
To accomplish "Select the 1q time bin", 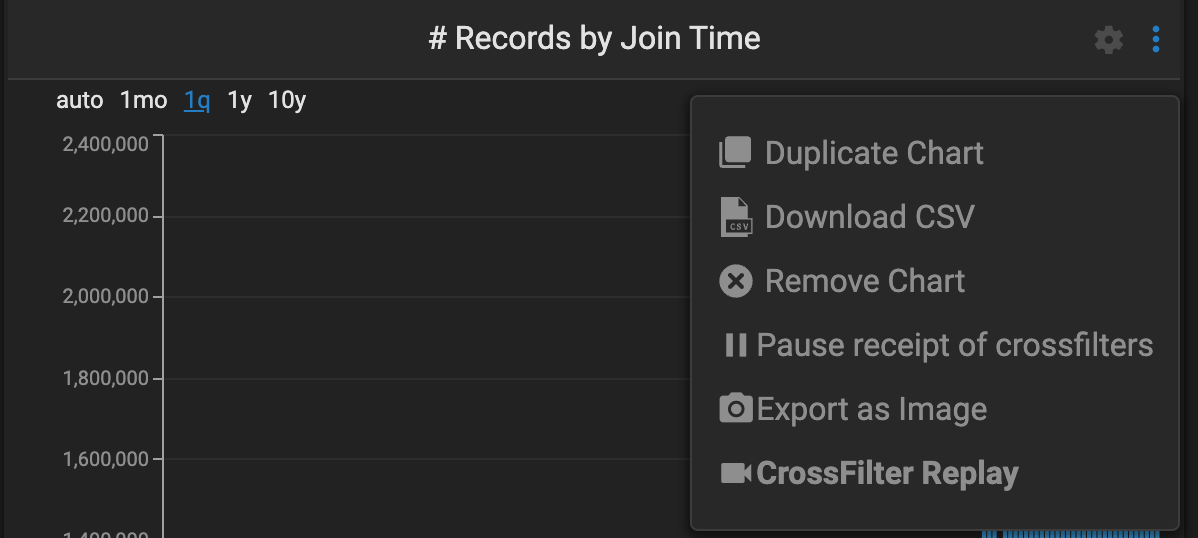I will coord(197,100).
